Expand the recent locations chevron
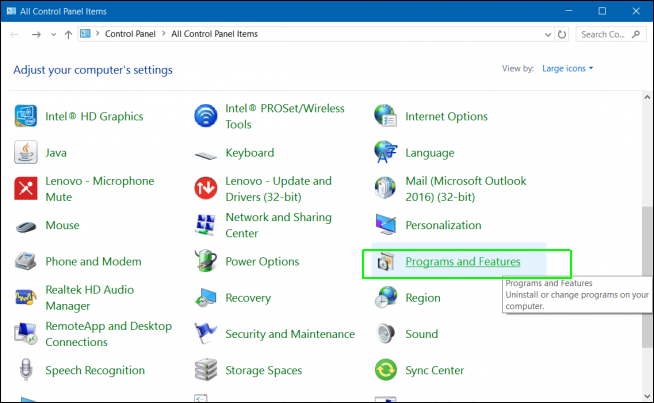 tap(53, 35)
